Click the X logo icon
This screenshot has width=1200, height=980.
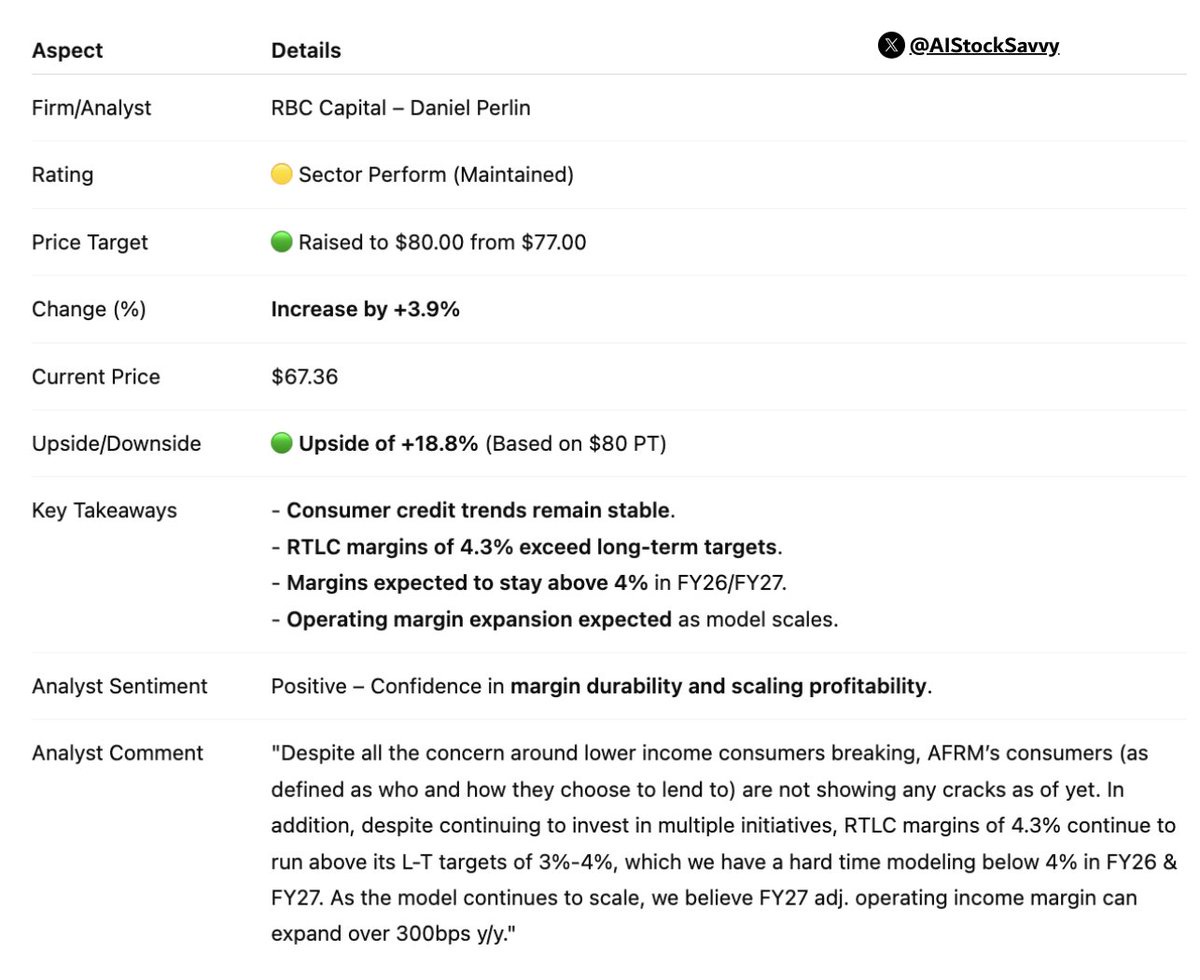[890, 46]
